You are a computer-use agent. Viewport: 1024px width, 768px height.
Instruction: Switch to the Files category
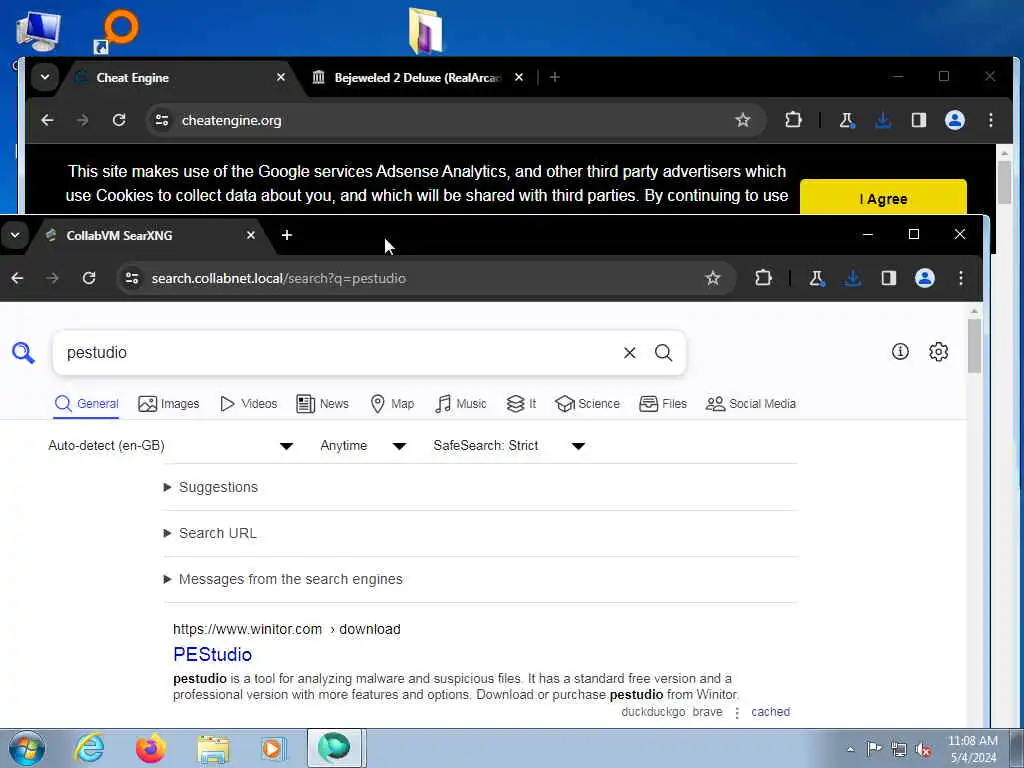coord(663,404)
